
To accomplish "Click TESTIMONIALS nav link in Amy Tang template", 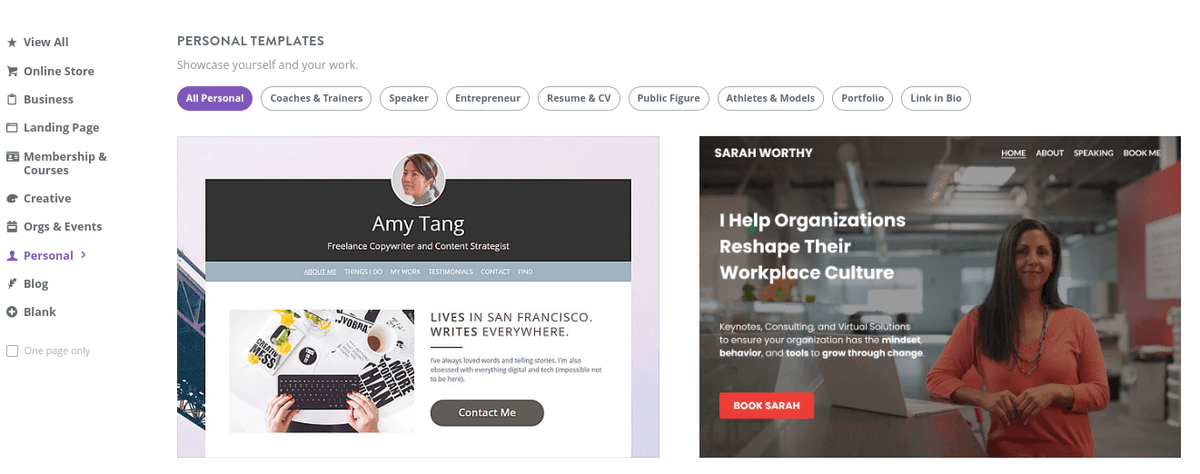I will click(450, 272).
